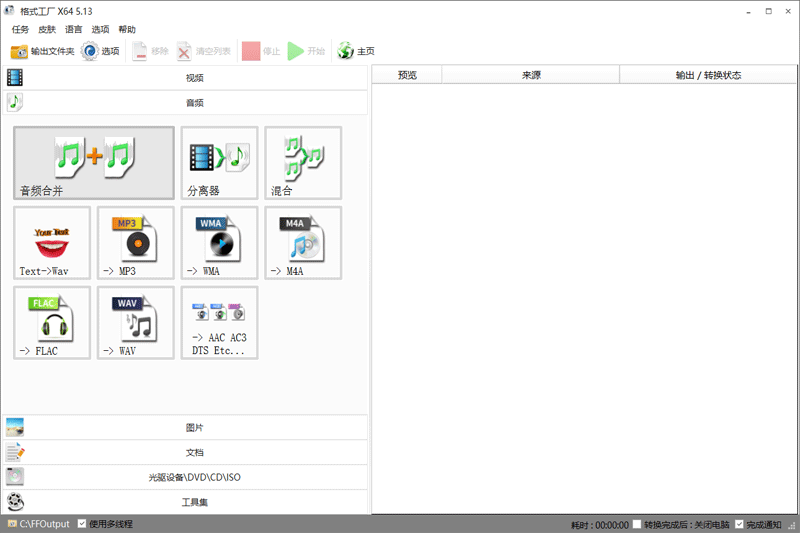
Task: Choose the -> M4A conversion tile
Action: click(x=303, y=243)
